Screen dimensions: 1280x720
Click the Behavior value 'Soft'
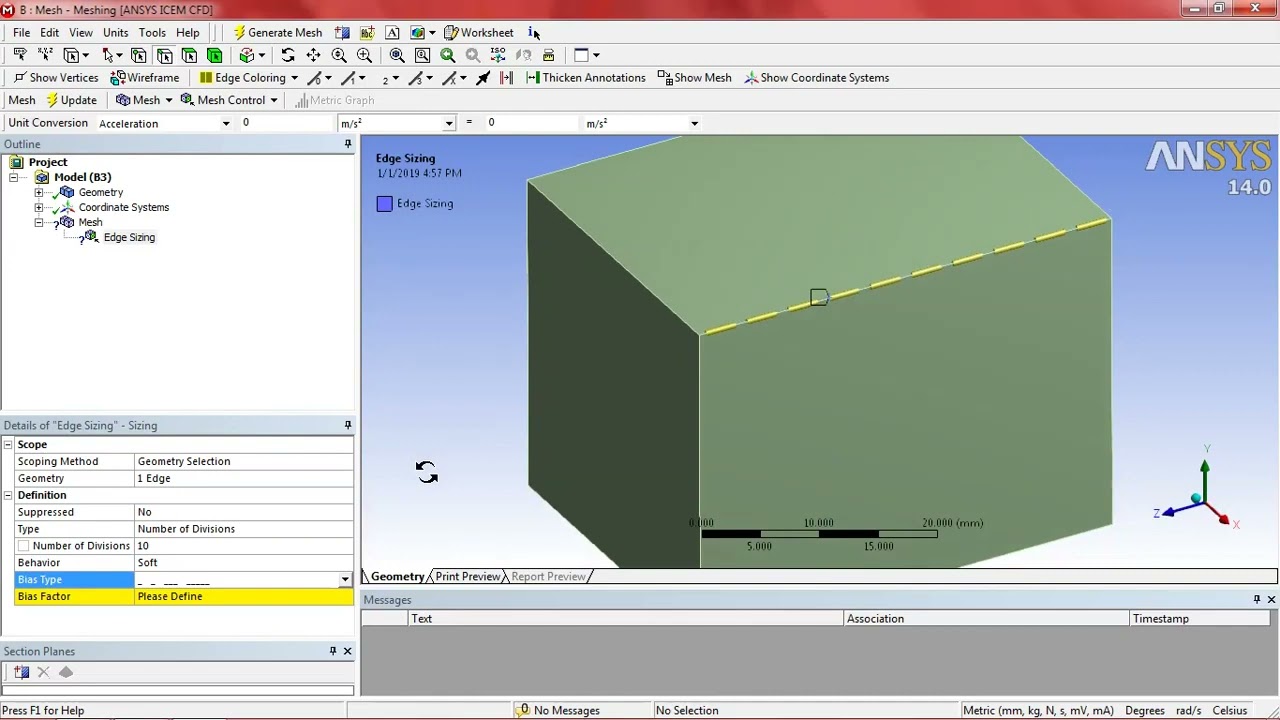tap(244, 563)
